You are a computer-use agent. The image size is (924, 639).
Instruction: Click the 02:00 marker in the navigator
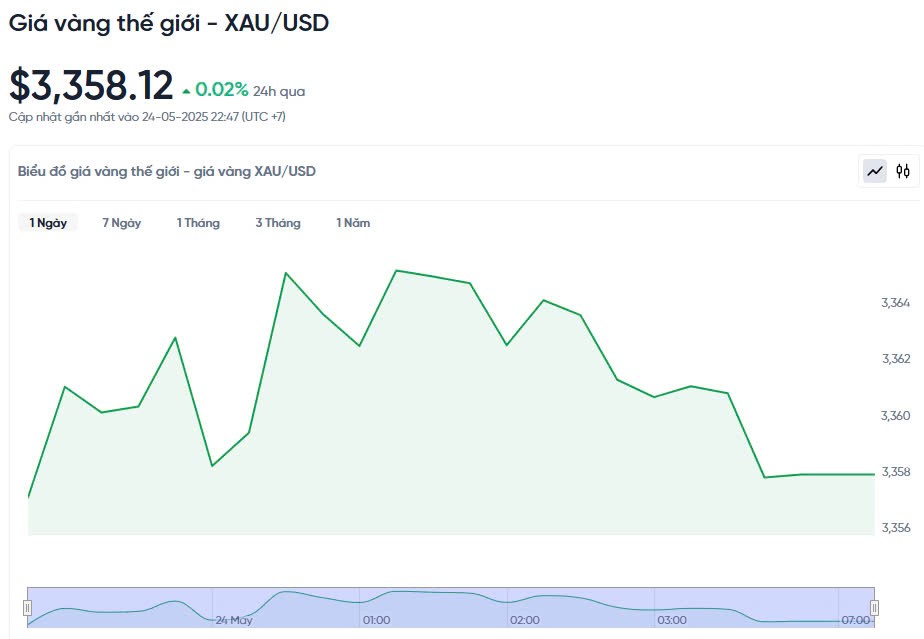(524, 620)
